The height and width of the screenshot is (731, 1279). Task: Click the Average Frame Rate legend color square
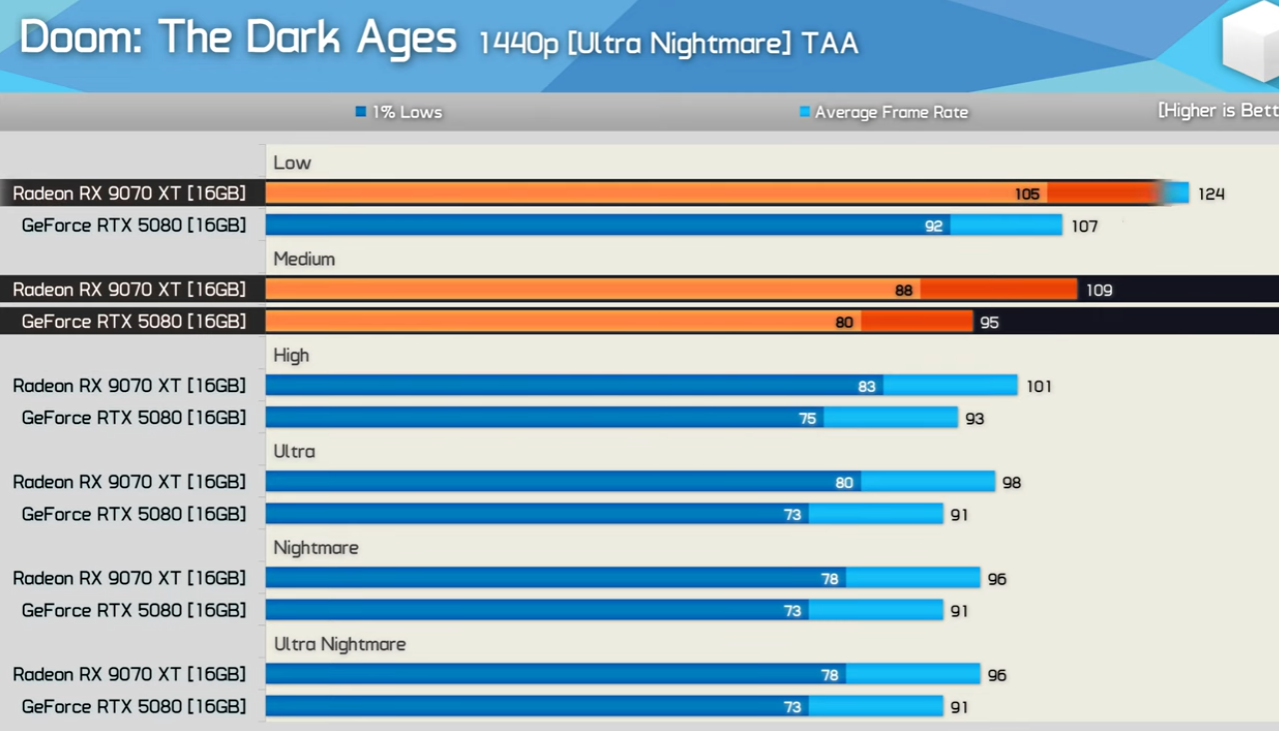pyautogui.click(x=804, y=112)
